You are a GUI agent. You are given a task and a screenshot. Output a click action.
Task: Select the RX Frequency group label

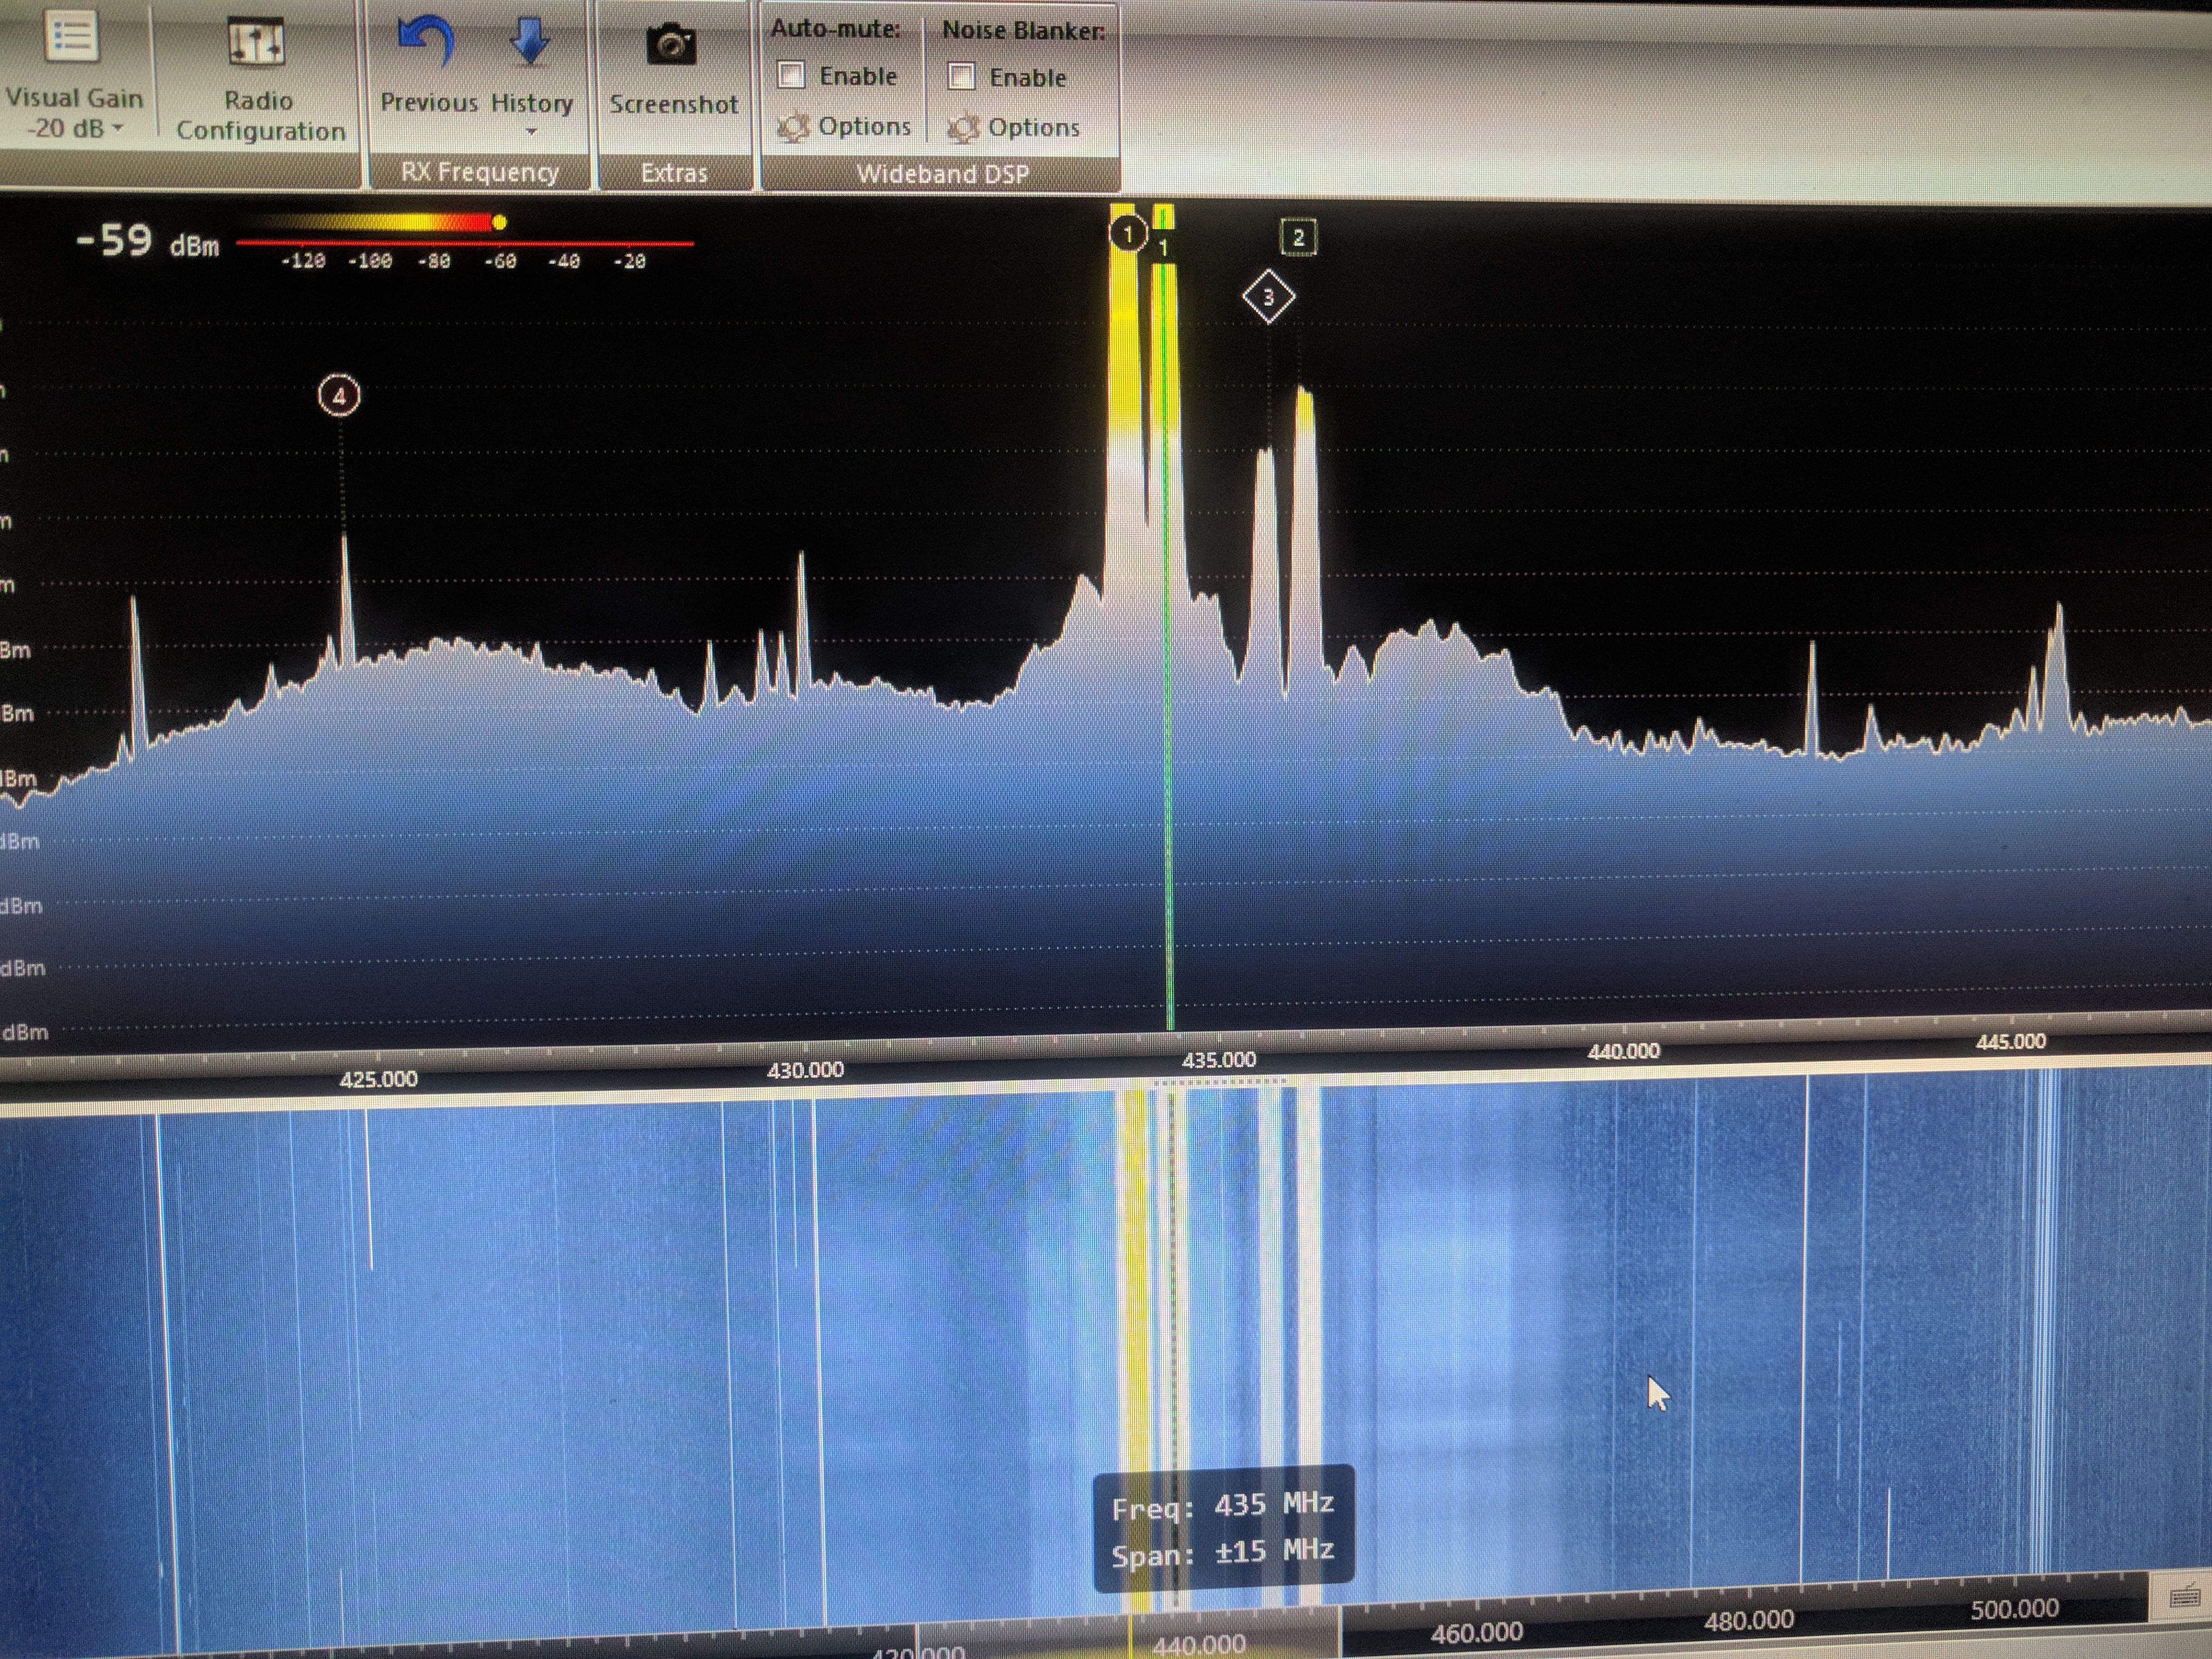pos(480,172)
